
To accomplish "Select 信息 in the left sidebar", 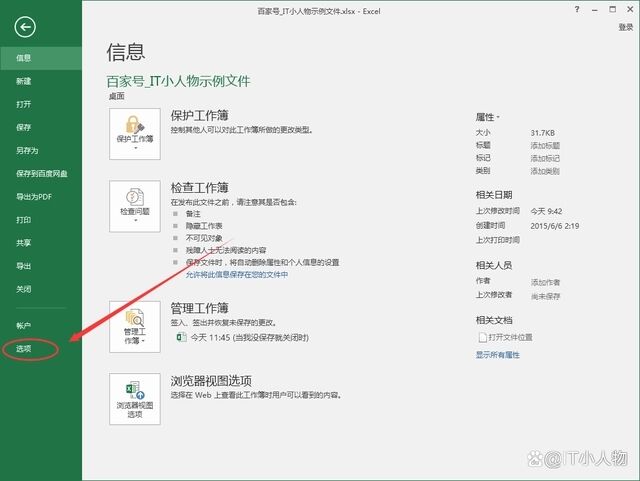I will 41,58.
